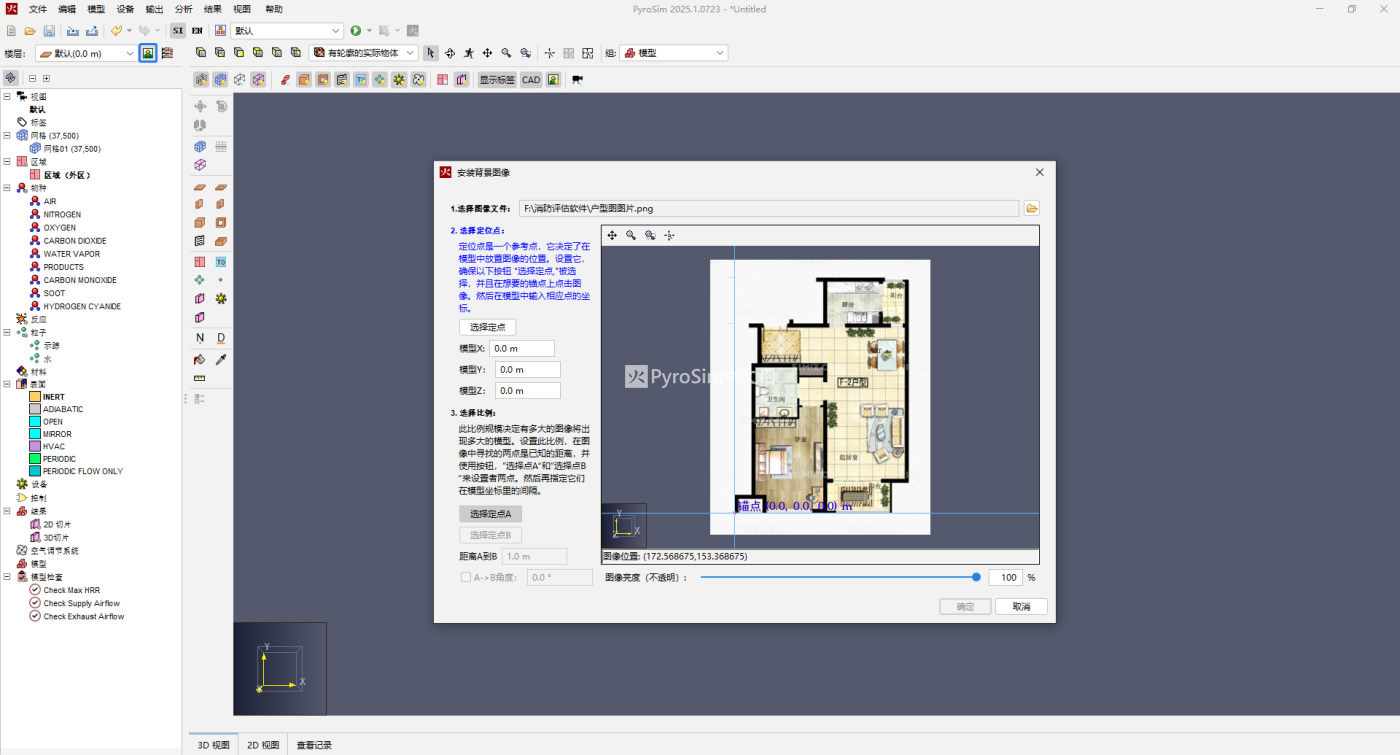Click the CAD toolbar icon
This screenshot has height=755, width=1400.
click(x=531, y=79)
